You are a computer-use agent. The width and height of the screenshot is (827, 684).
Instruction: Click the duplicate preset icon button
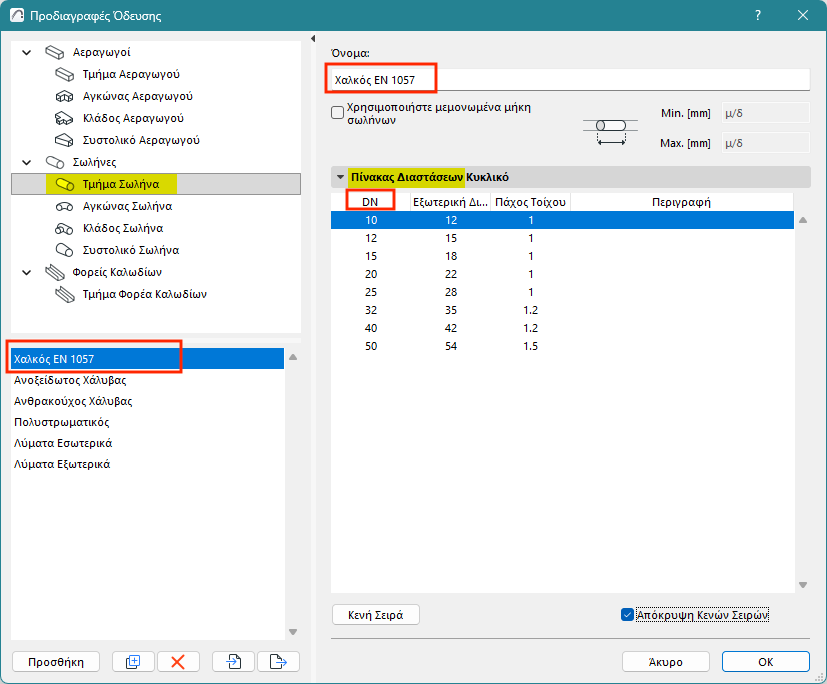click(x=133, y=661)
